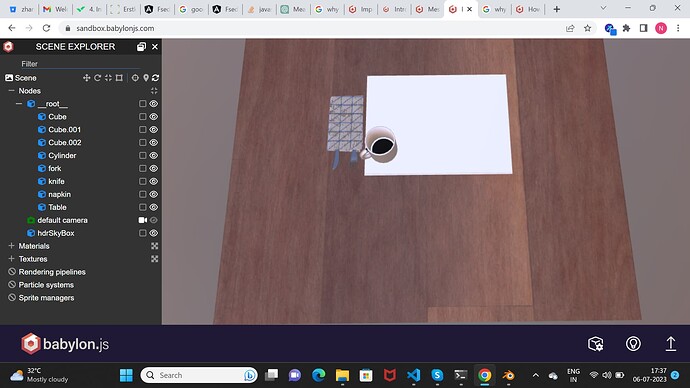Close the Scene Explorer panel
This screenshot has height=388, width=690.
tap(155, 47)
